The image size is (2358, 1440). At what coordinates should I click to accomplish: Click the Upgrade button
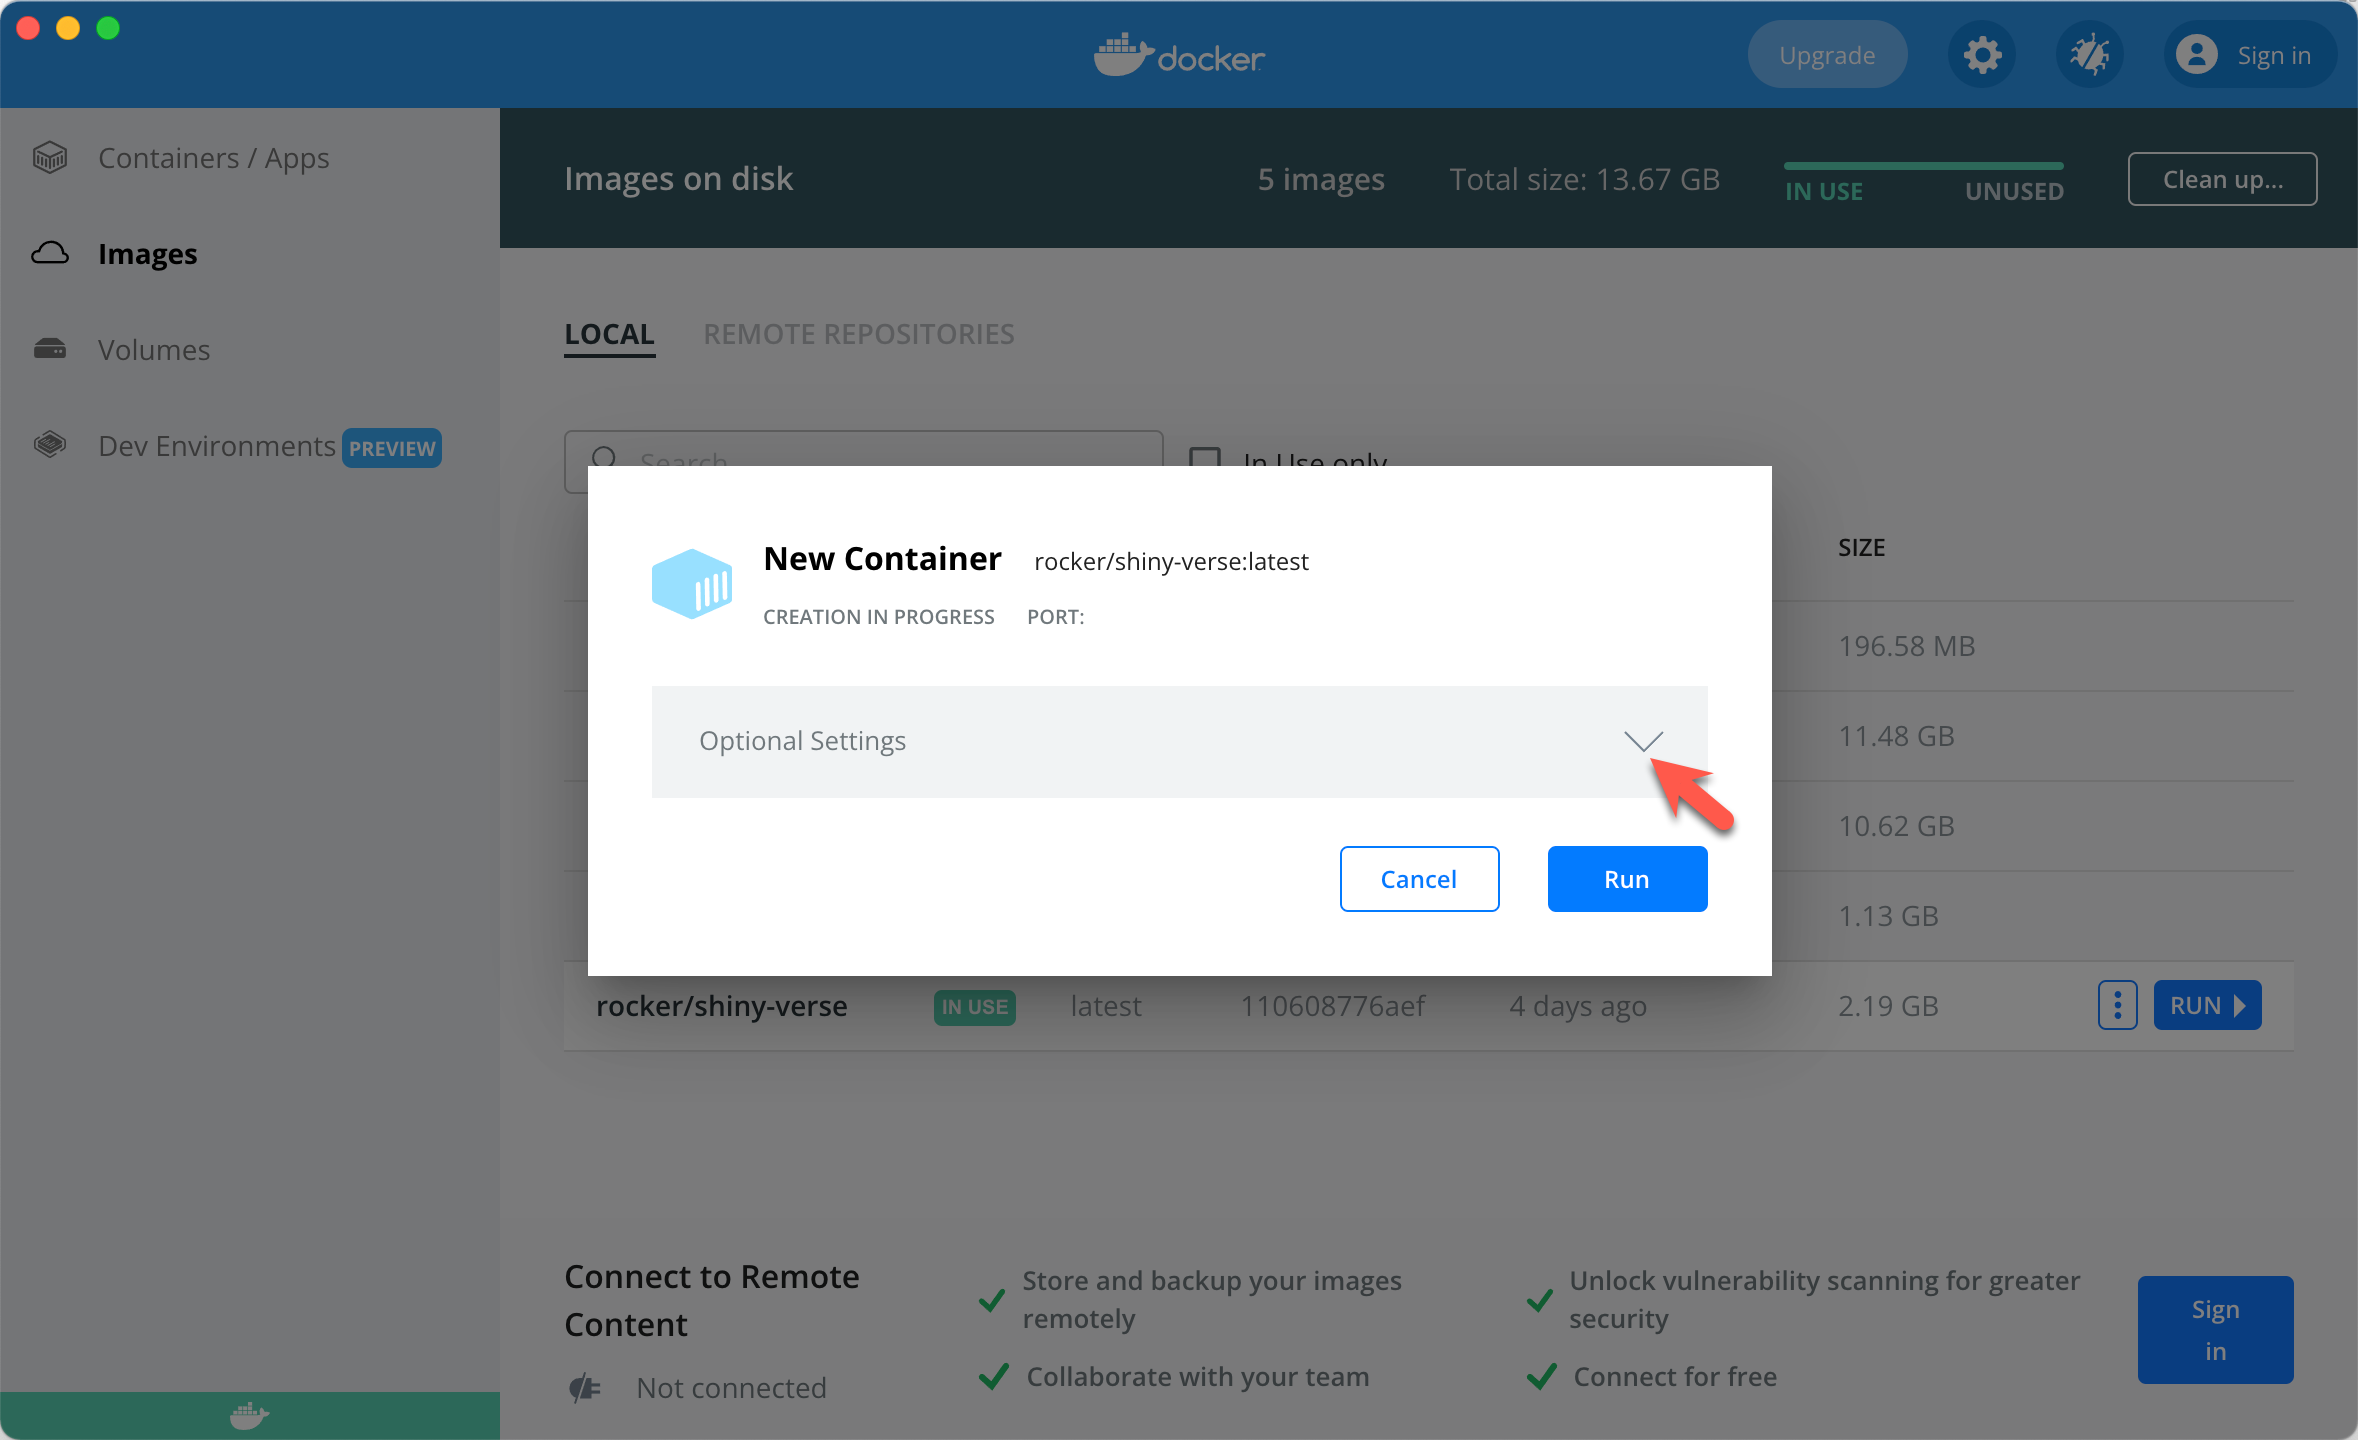[x=1827, y=55]
